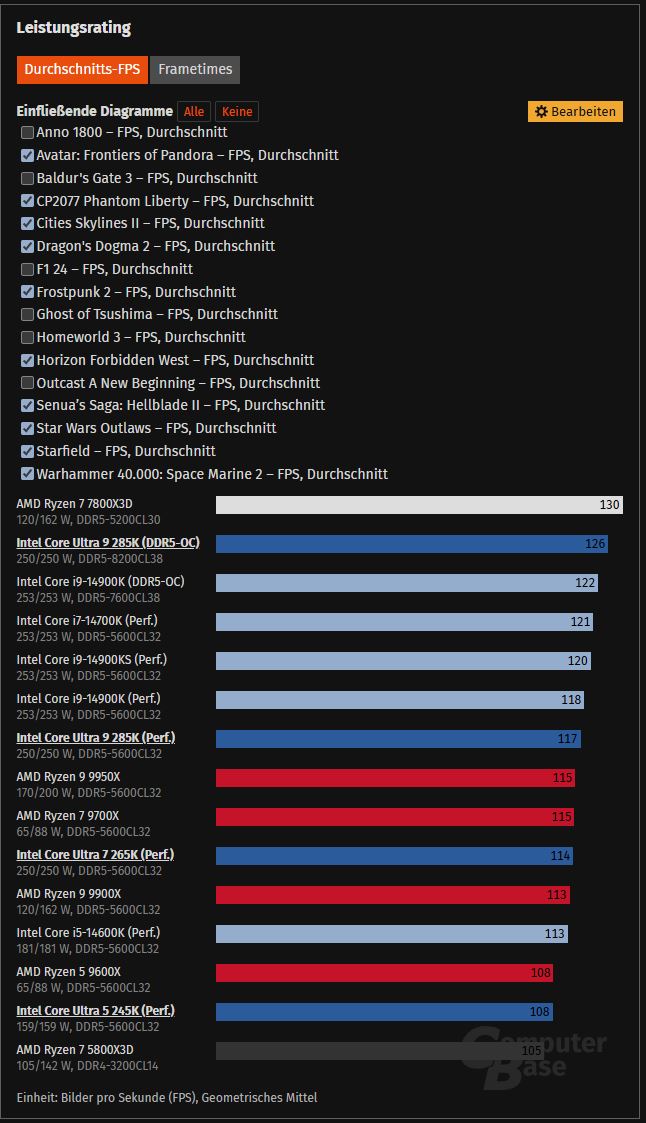Click the Intel Core i9-14900K (Perf.) label

[88, 698]
